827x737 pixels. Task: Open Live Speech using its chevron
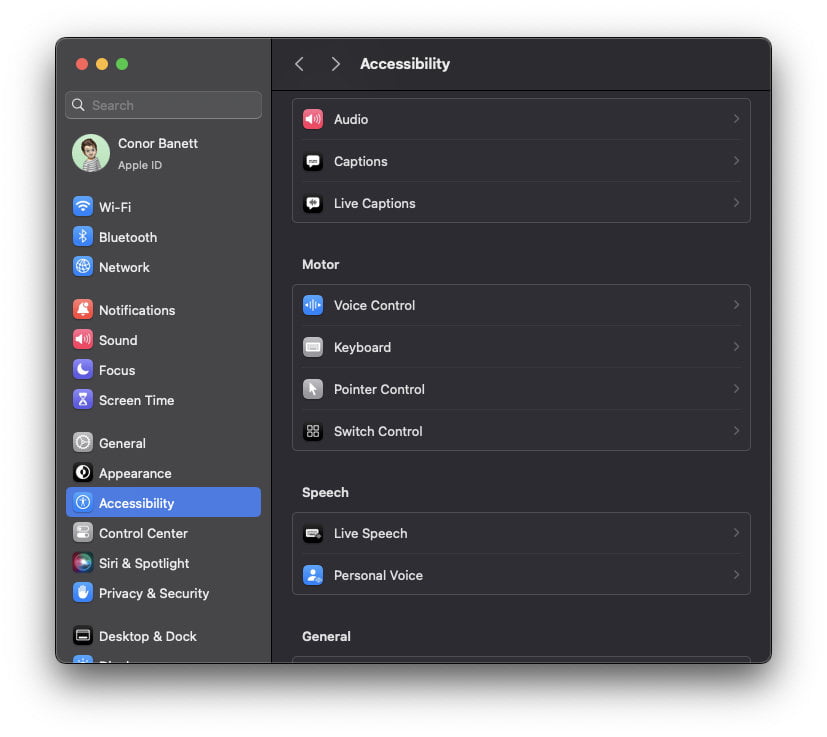click(x=737, y=533)
